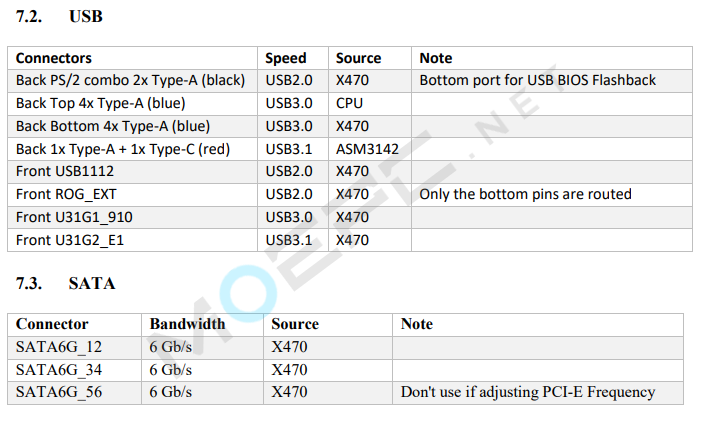Screen dimensions: 706x434
Task: Click the PCI-E Frequency warning note
Action: [x=528, y=392]
